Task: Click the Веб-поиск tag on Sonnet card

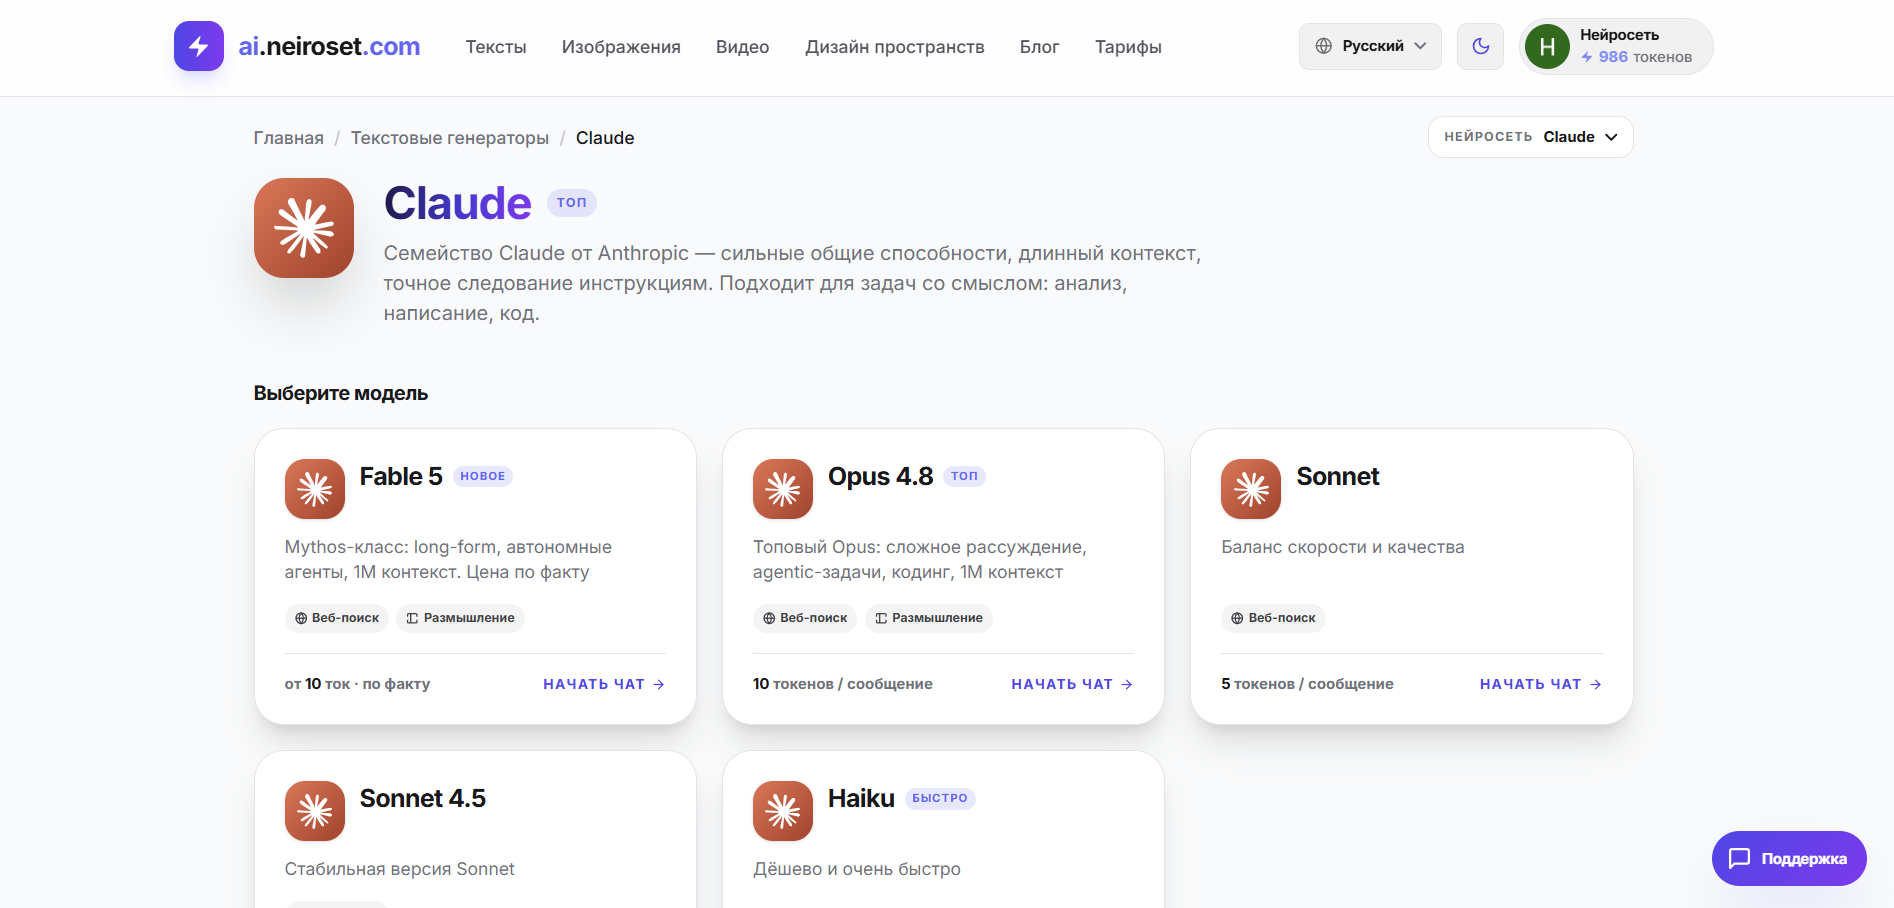Action: pyautogui.click(x=1273, y=618)
